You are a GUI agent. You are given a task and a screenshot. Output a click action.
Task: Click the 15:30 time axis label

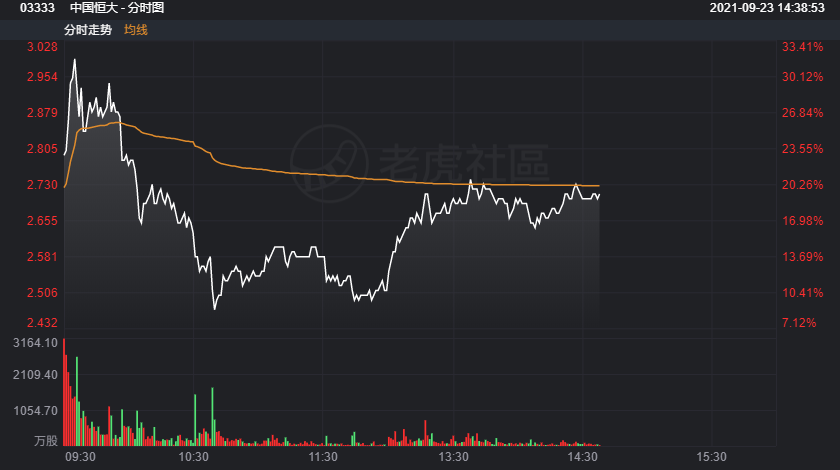point(711,457)
